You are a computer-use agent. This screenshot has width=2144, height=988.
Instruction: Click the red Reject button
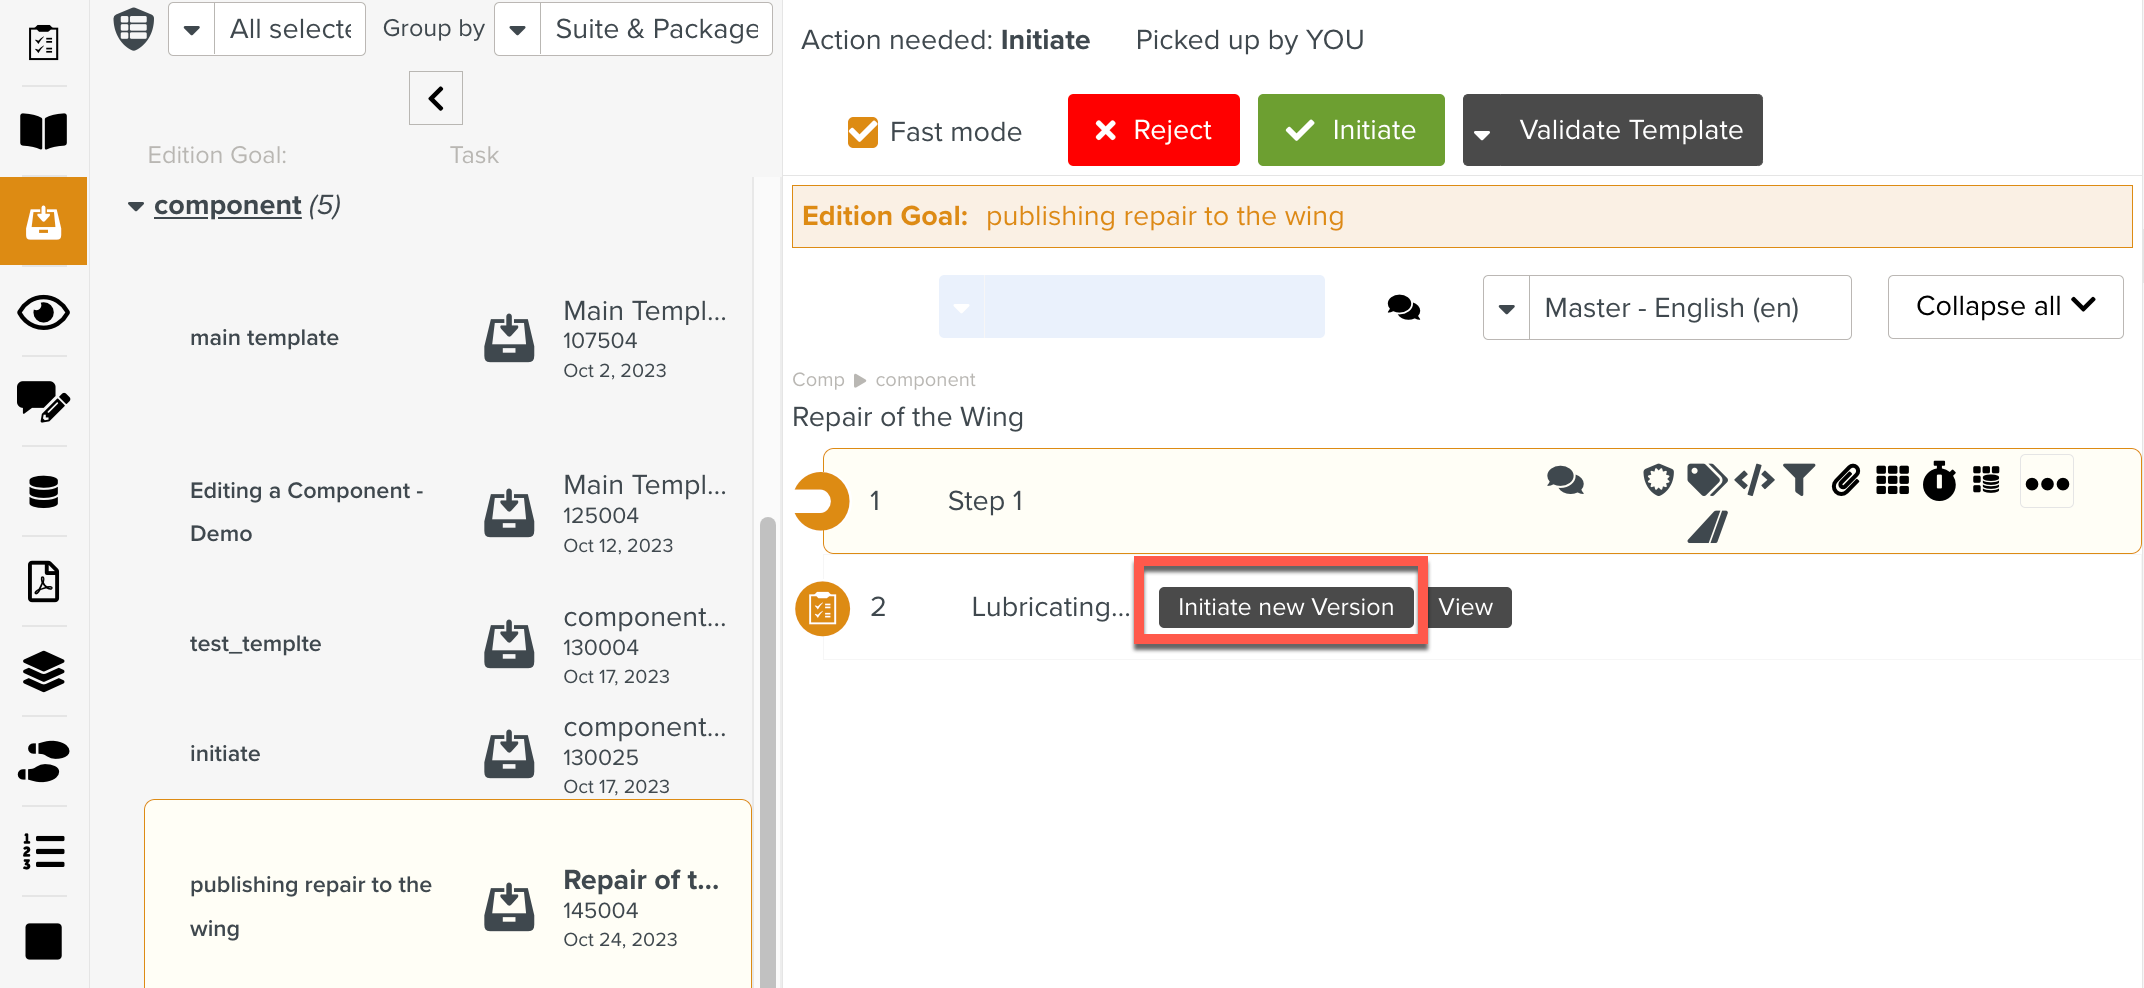click(1153, 130)
